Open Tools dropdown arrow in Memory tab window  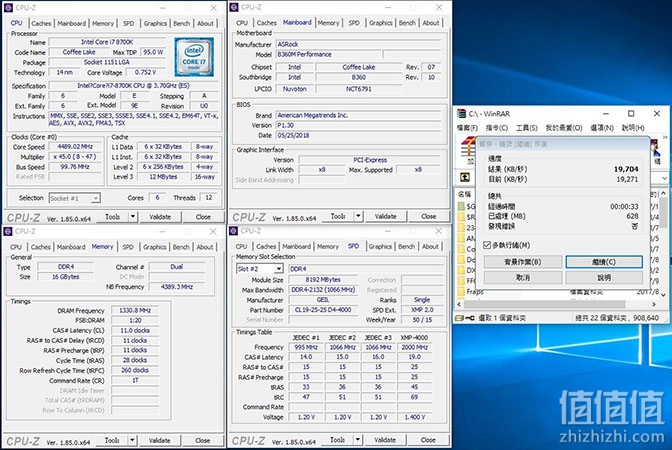pyautogui.click(x=132, y=440)
